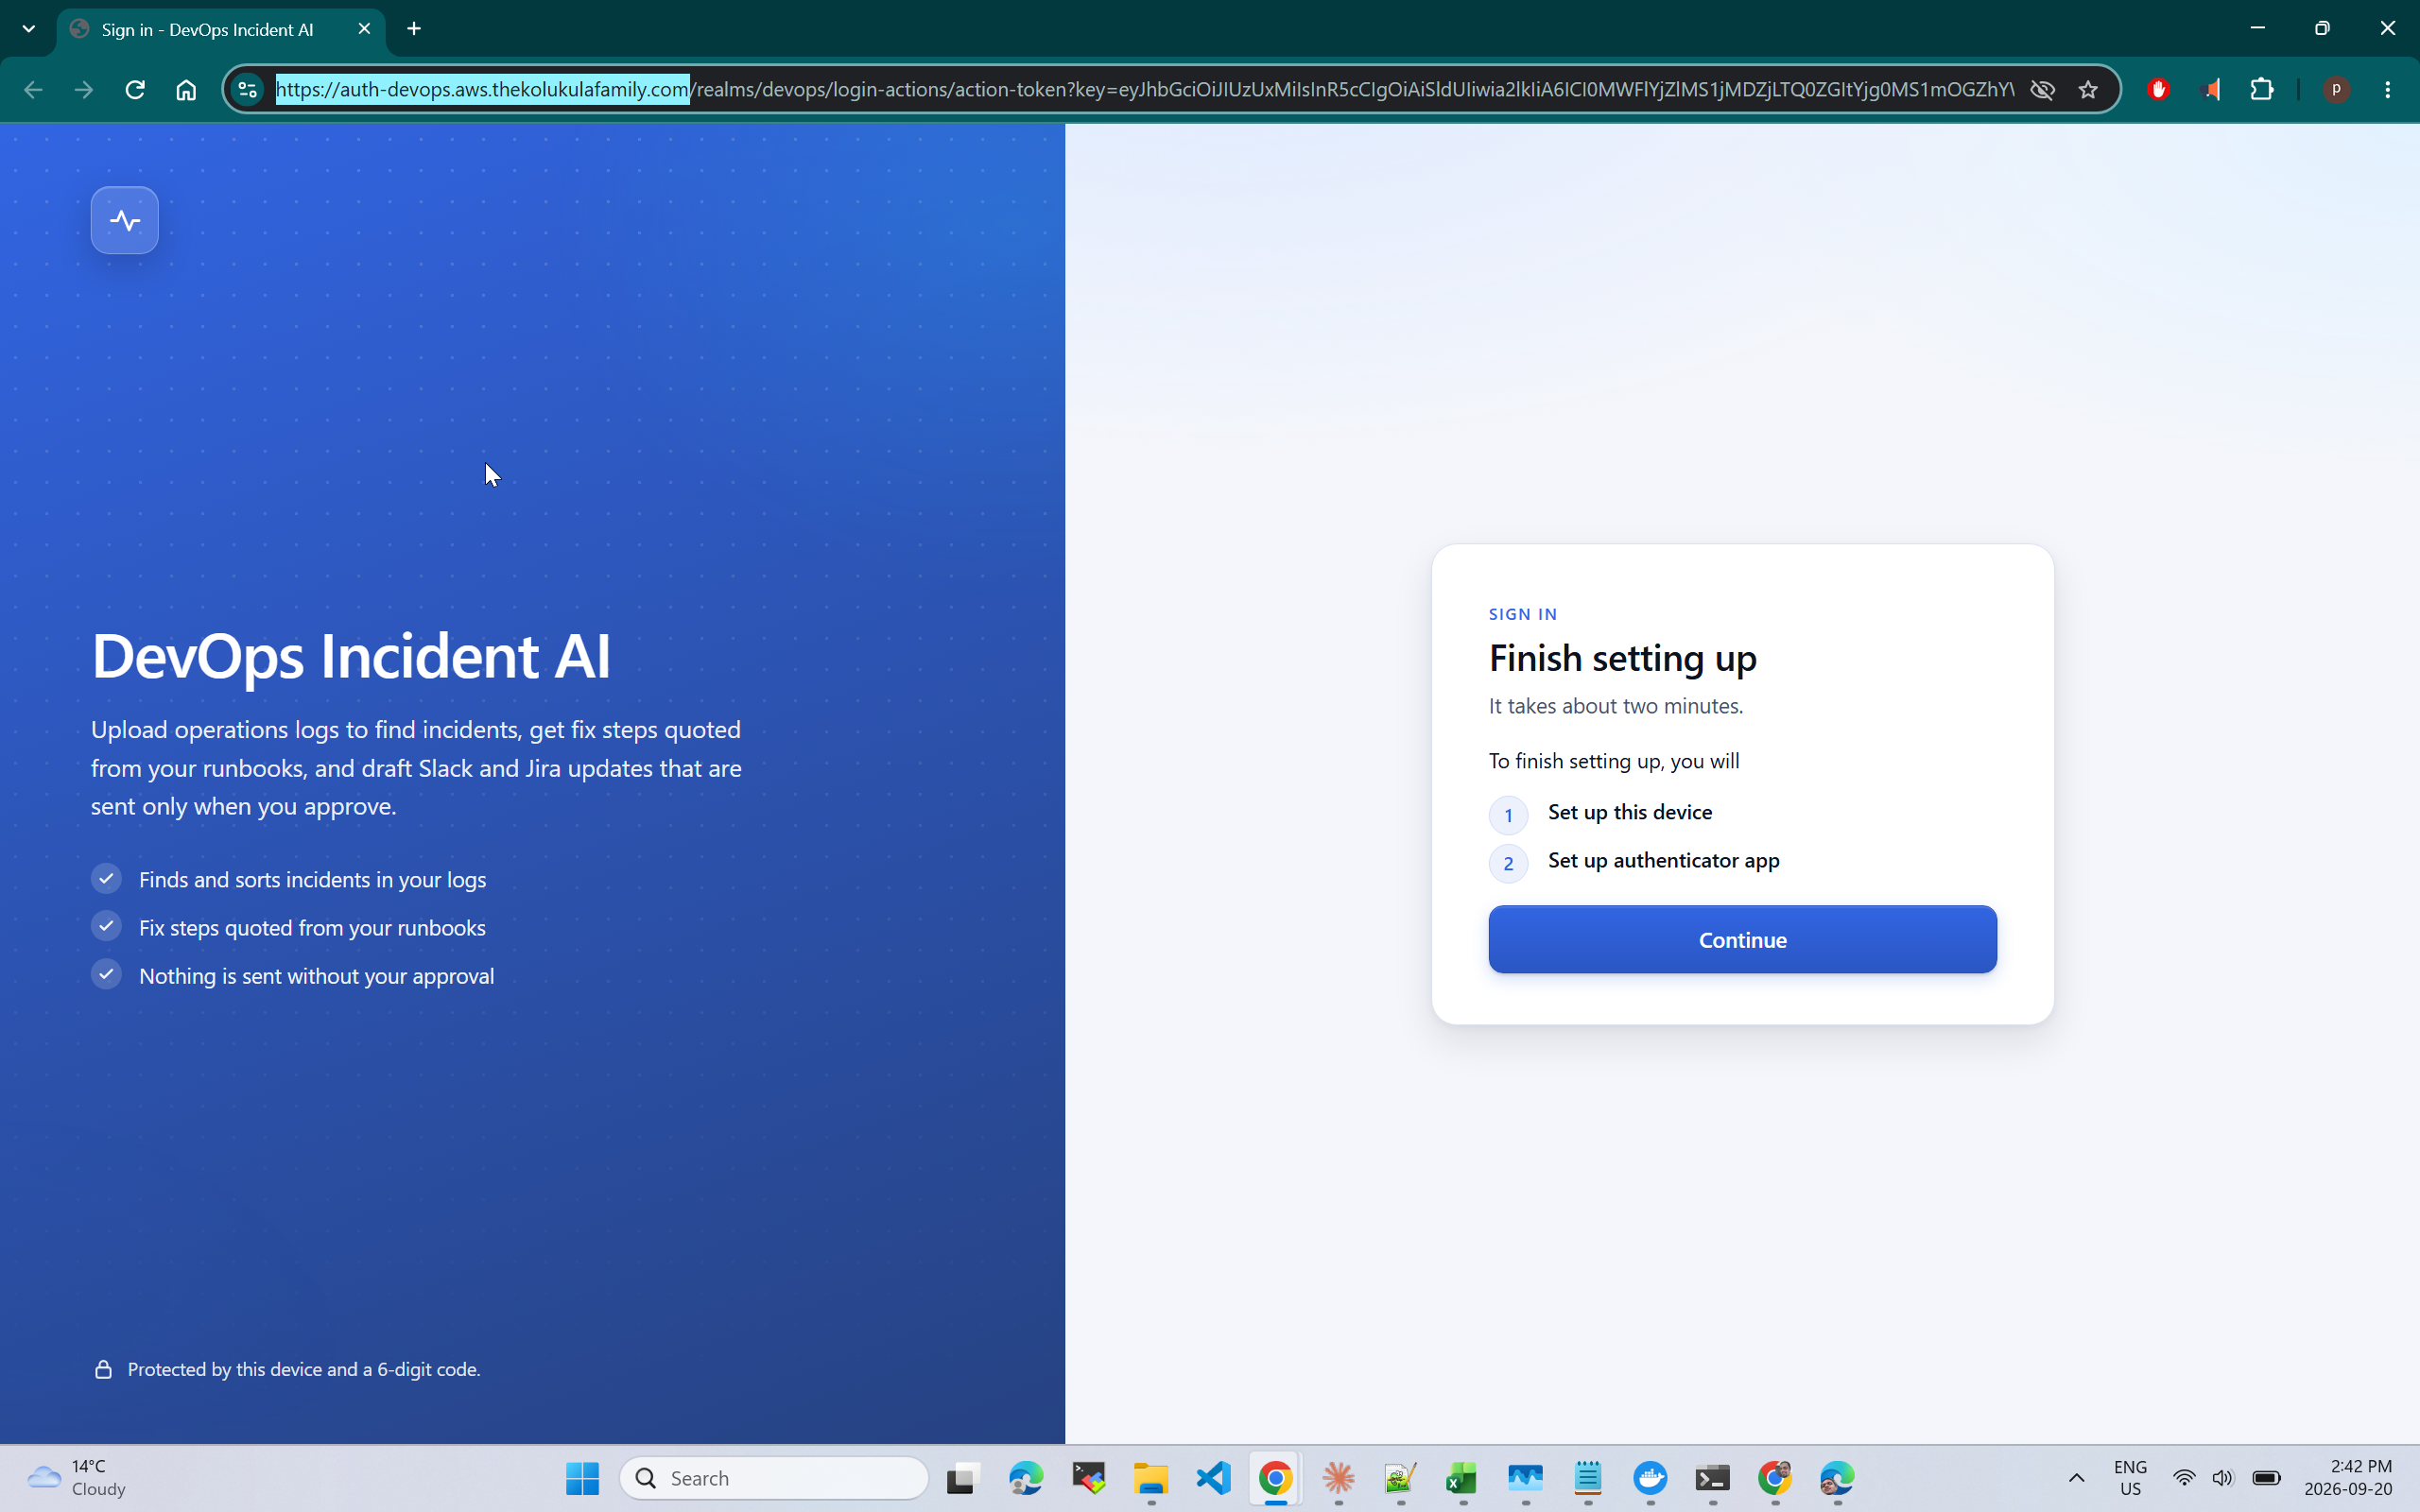This screenshot has width=2420, height=1512.
Task: Click 'Protected by this device and a 6-digit code.'
Action: pyautogui.click(x=304, y=1369)
